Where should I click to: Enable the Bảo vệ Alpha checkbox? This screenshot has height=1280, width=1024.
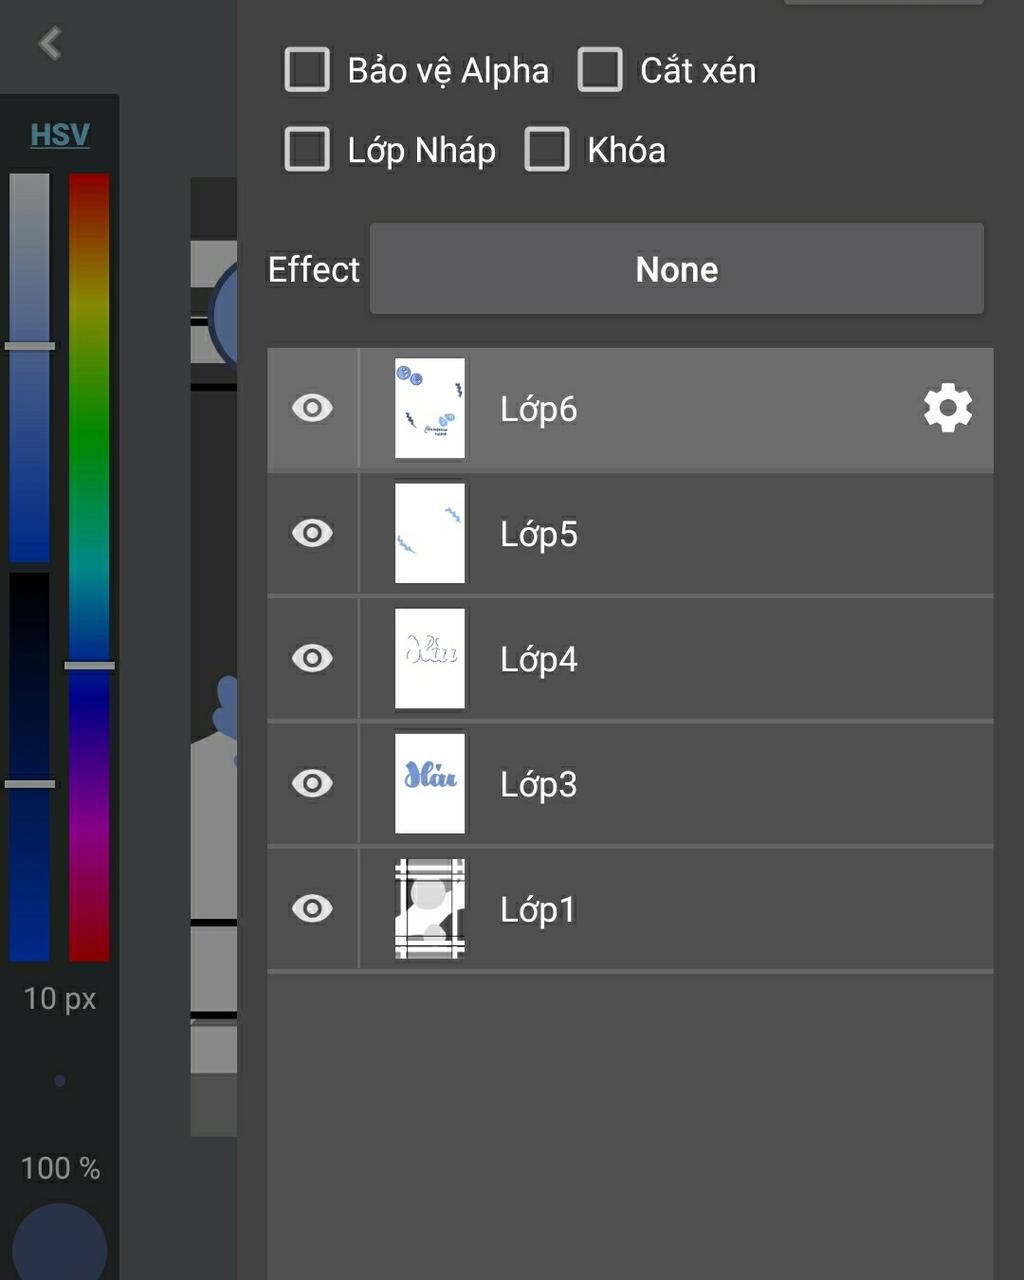tap(307, 70)
